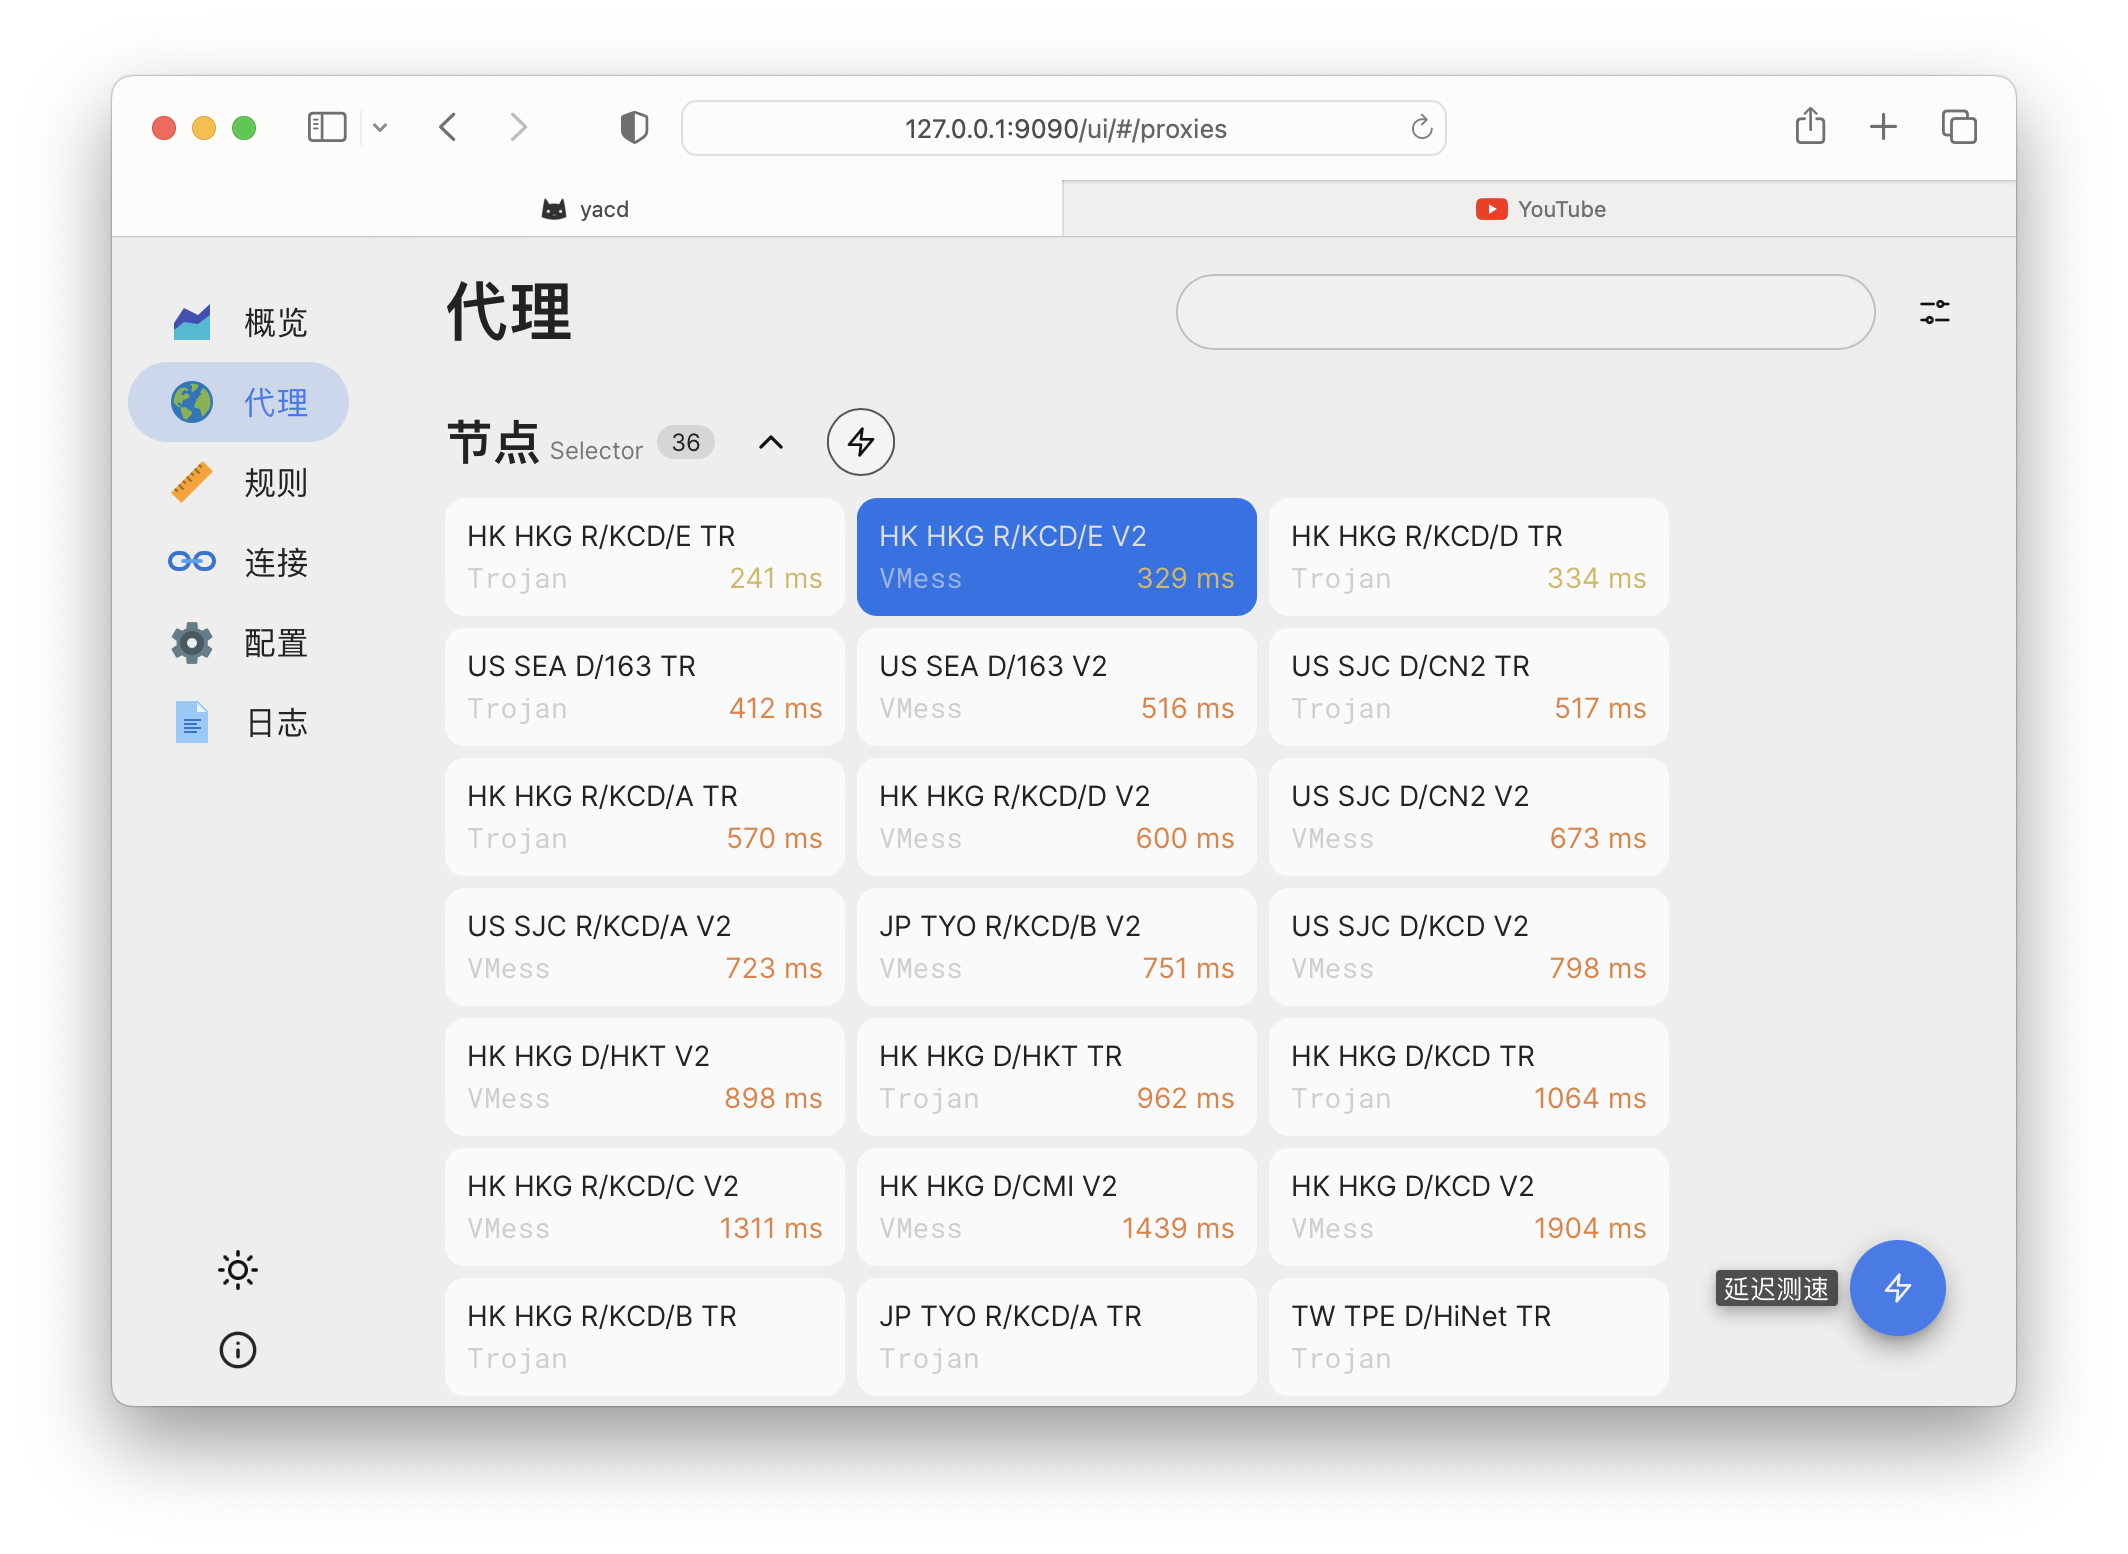2128x1554 pixels.
Task: Open the privacy report shield icon
Action: (x=634, y=128)
